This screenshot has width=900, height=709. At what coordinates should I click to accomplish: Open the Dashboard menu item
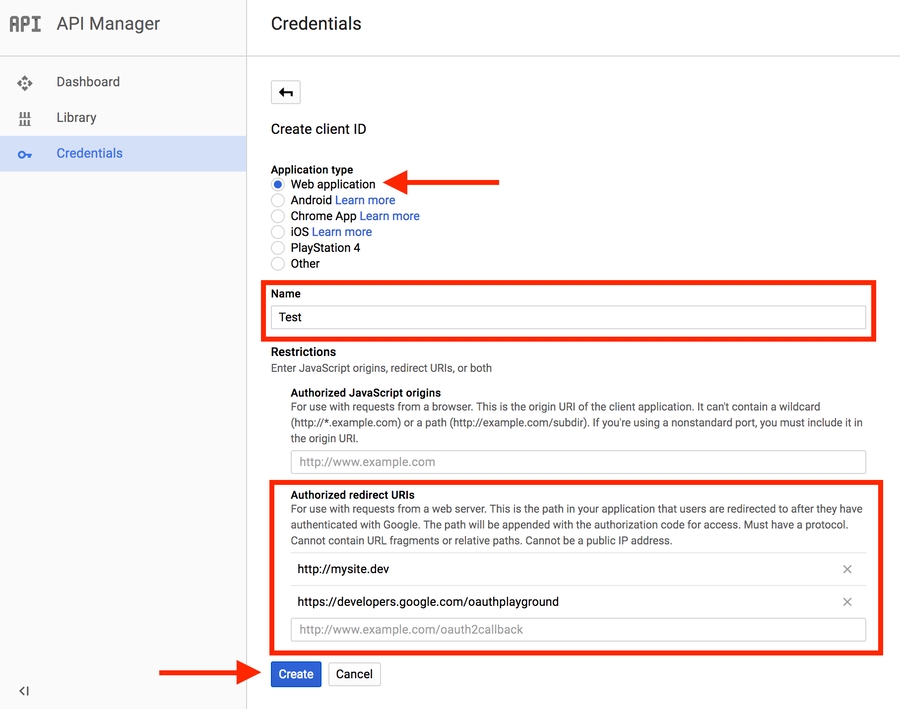tap(88, 82)
